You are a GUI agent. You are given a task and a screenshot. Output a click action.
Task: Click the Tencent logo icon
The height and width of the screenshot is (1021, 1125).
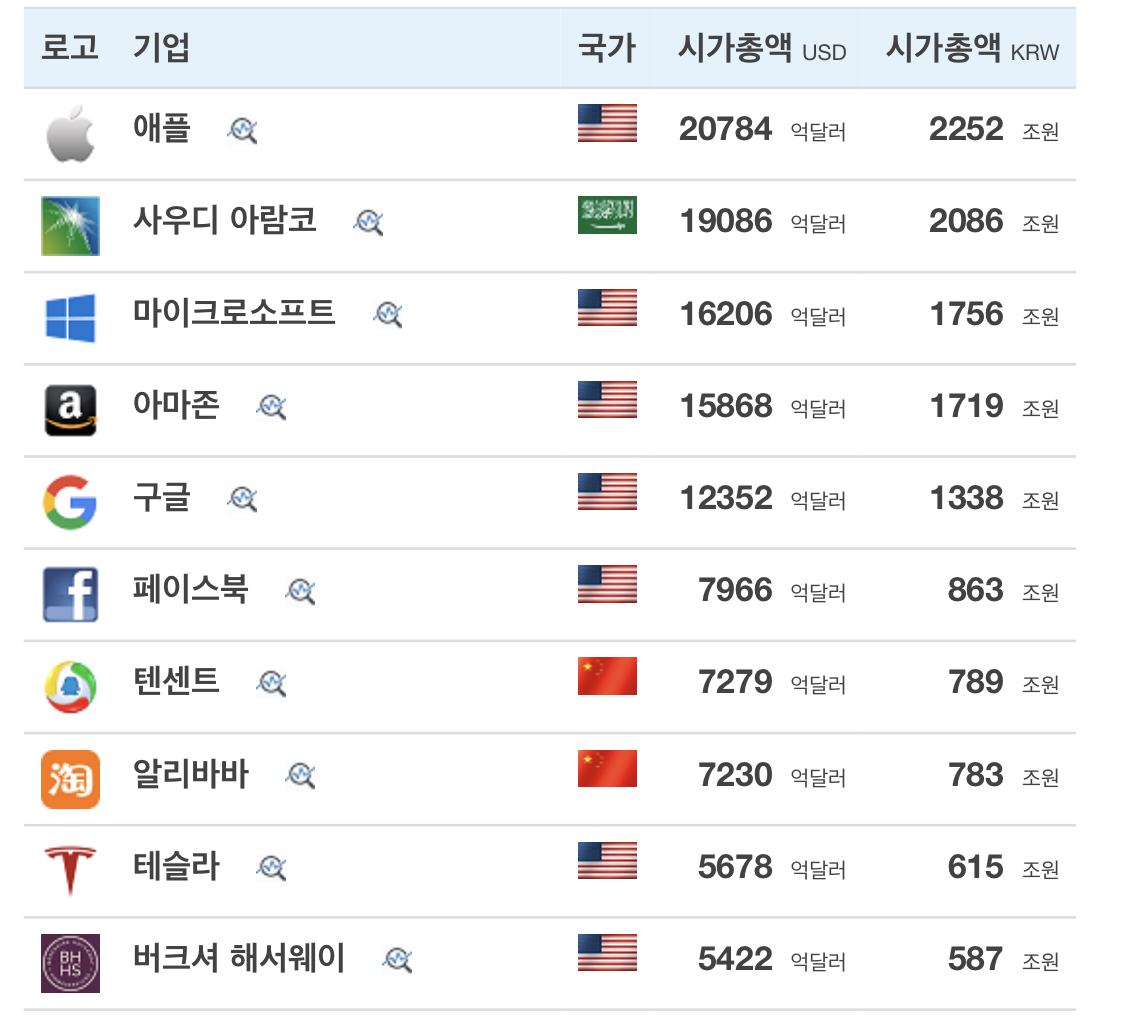click(70, 681)
